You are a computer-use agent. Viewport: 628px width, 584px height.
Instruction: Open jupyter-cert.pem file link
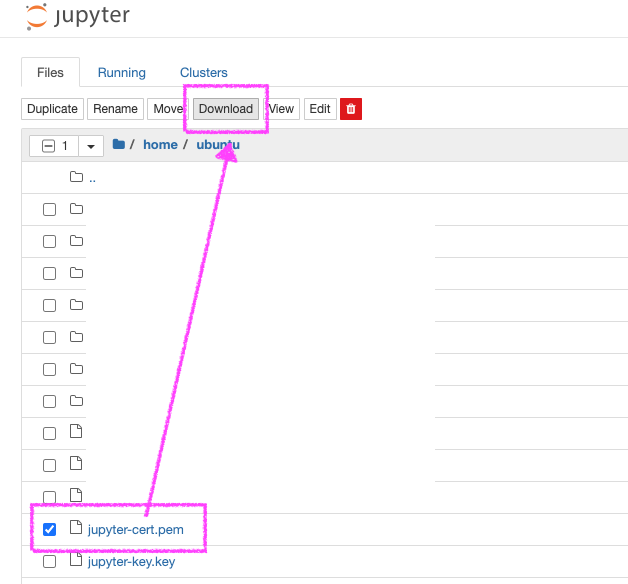tap(136, 530)
